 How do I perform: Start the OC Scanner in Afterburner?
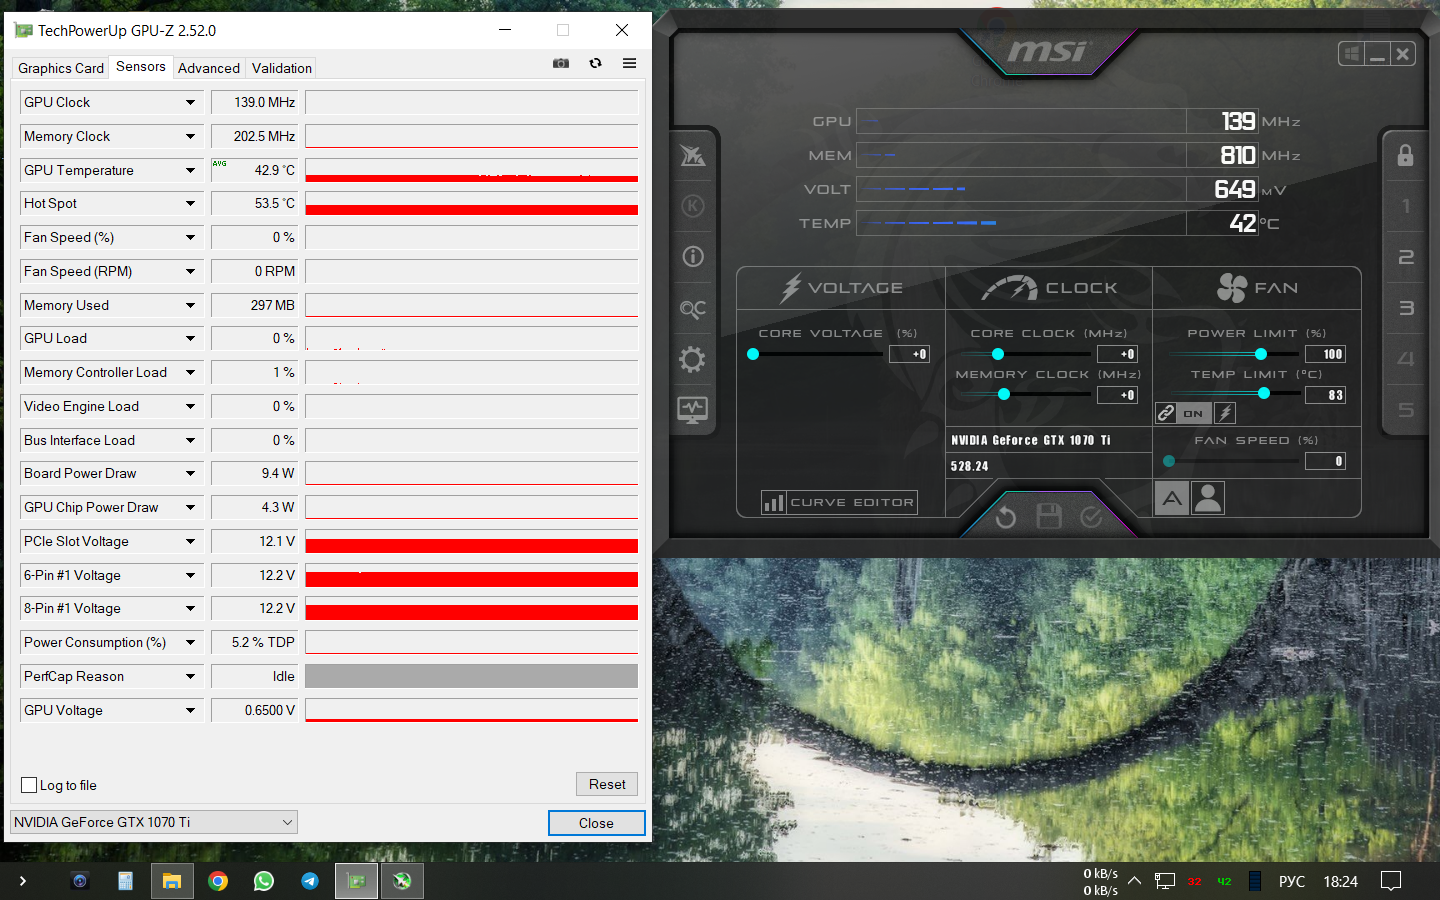point(693,309)
